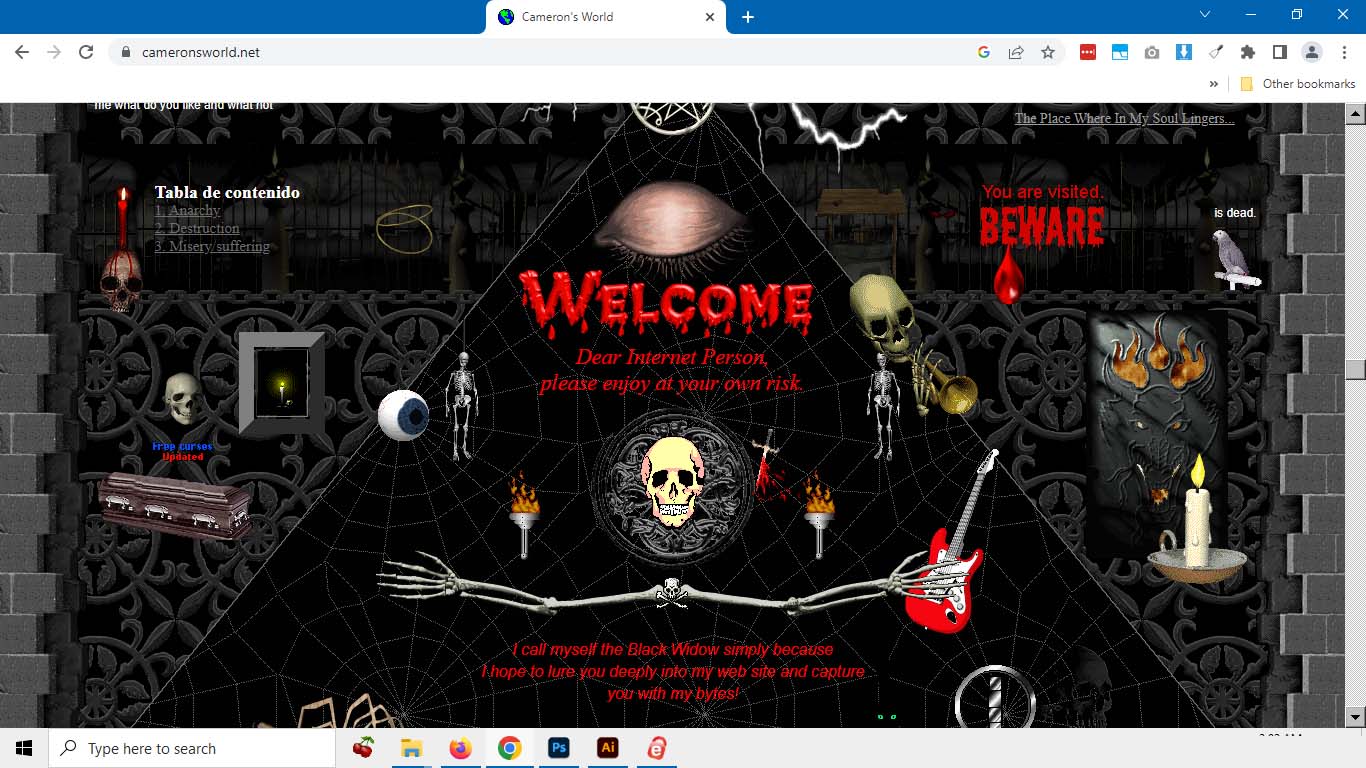The height and width of the screenshot is (768, 1366).
Task: Open a new browser tab
Action: 747,17
